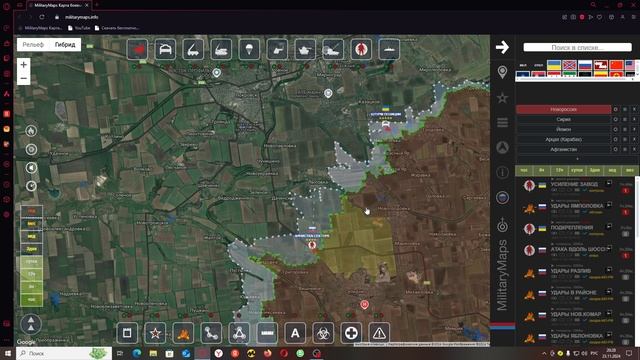Select the helicopter marker tool
The image size is (640, 360).
pyautogui.click(x=277, y=49)
